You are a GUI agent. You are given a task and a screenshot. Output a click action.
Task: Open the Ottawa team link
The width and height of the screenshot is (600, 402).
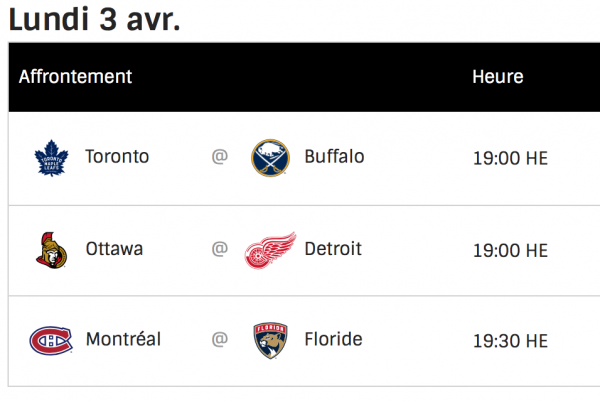click(x=114, y=249)
